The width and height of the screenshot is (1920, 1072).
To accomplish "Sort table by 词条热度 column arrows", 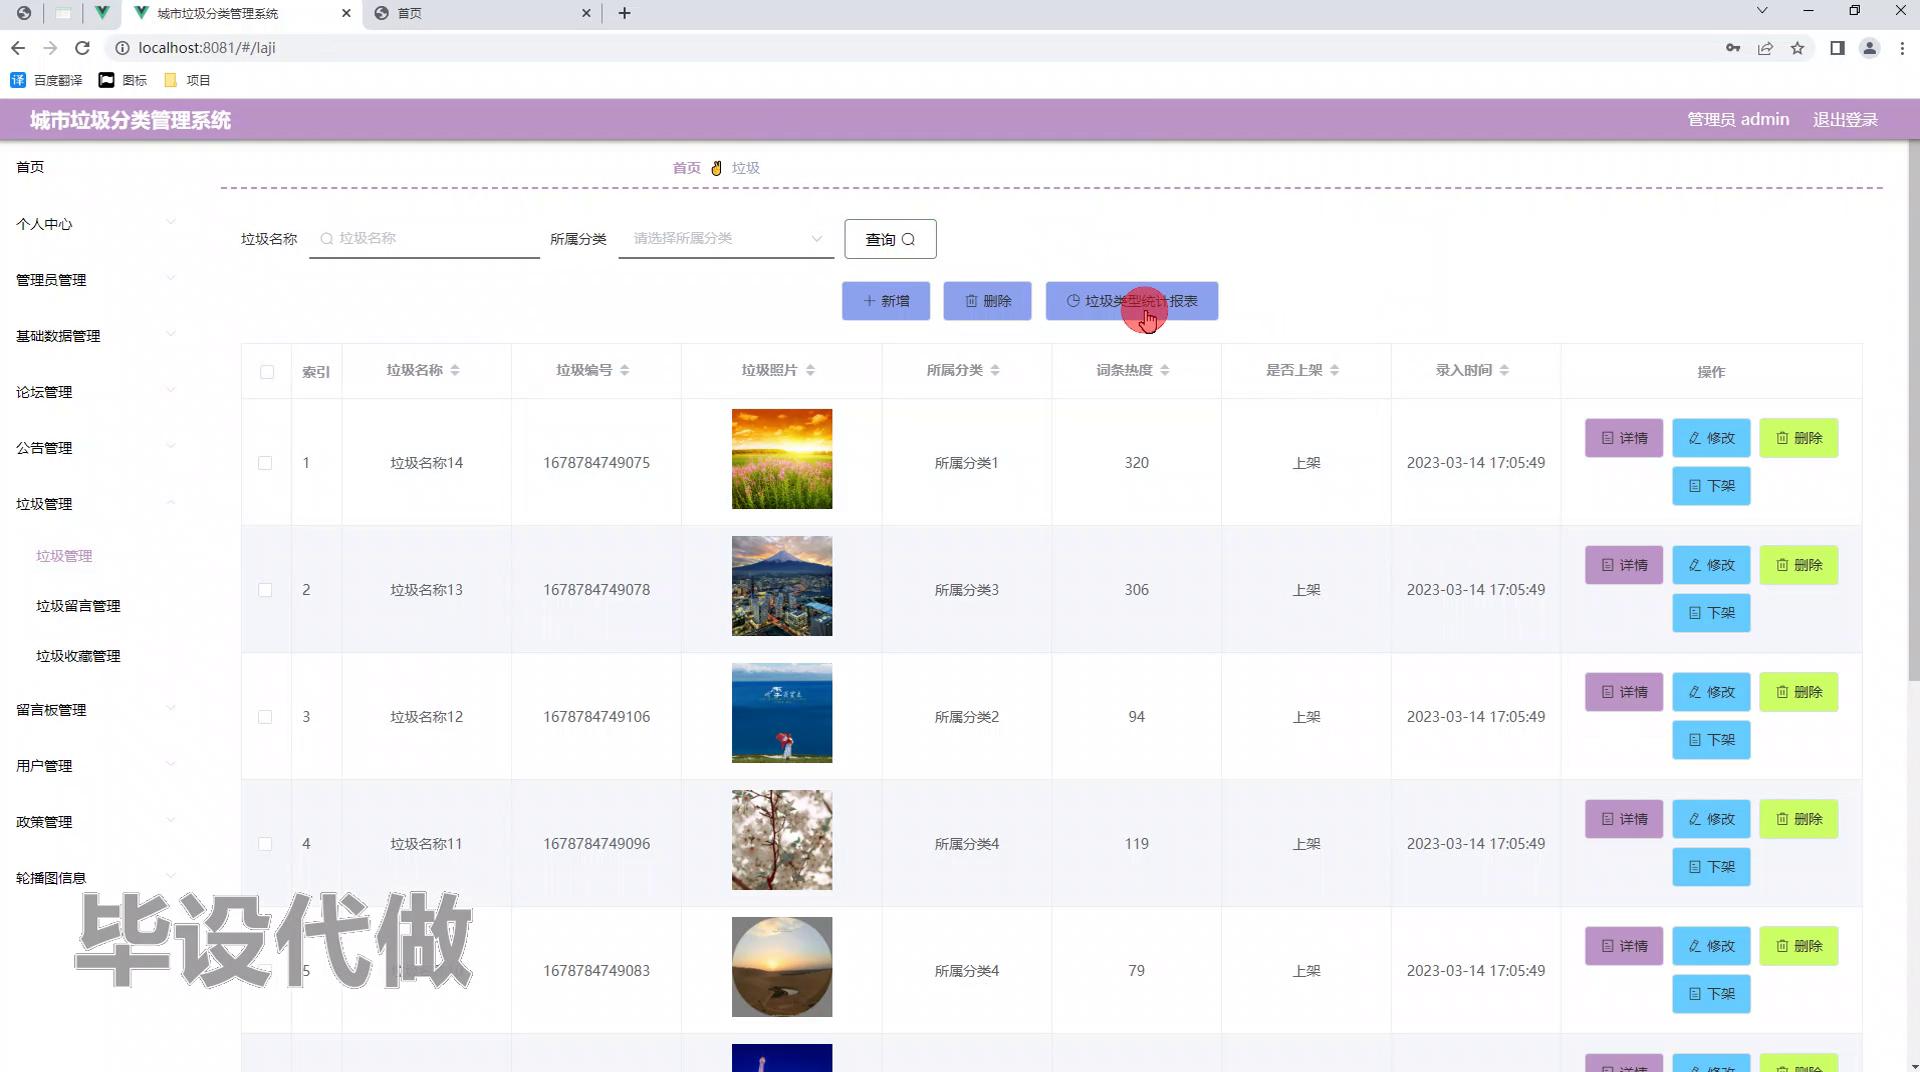I will click(1165, 370).
